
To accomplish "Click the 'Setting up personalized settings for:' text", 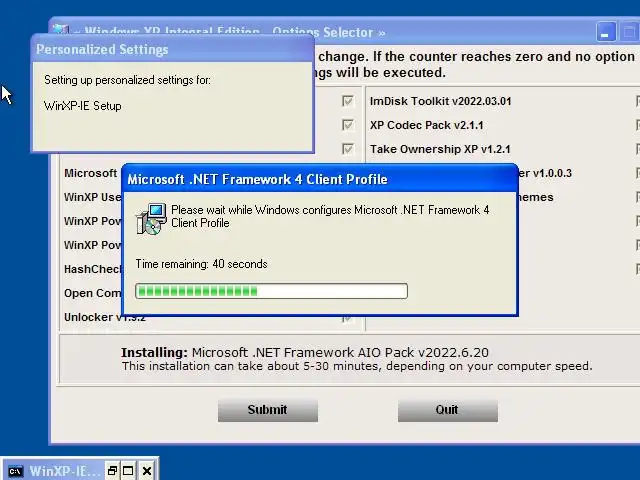I will click(127, 80).
